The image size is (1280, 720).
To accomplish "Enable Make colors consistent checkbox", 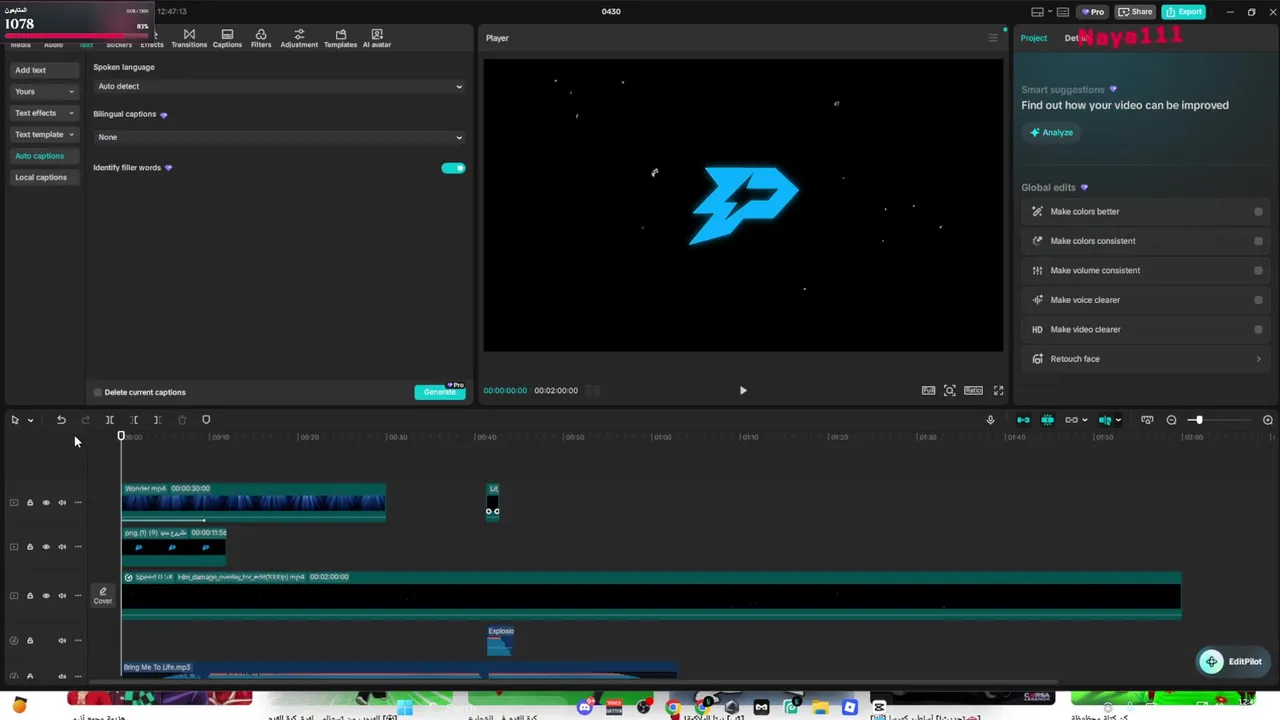I will click(1258, 241).
